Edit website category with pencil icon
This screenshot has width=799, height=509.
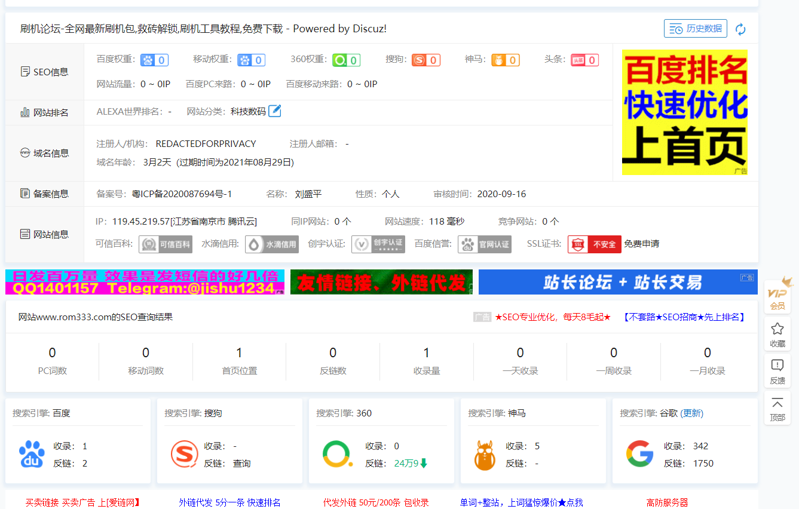275,111
